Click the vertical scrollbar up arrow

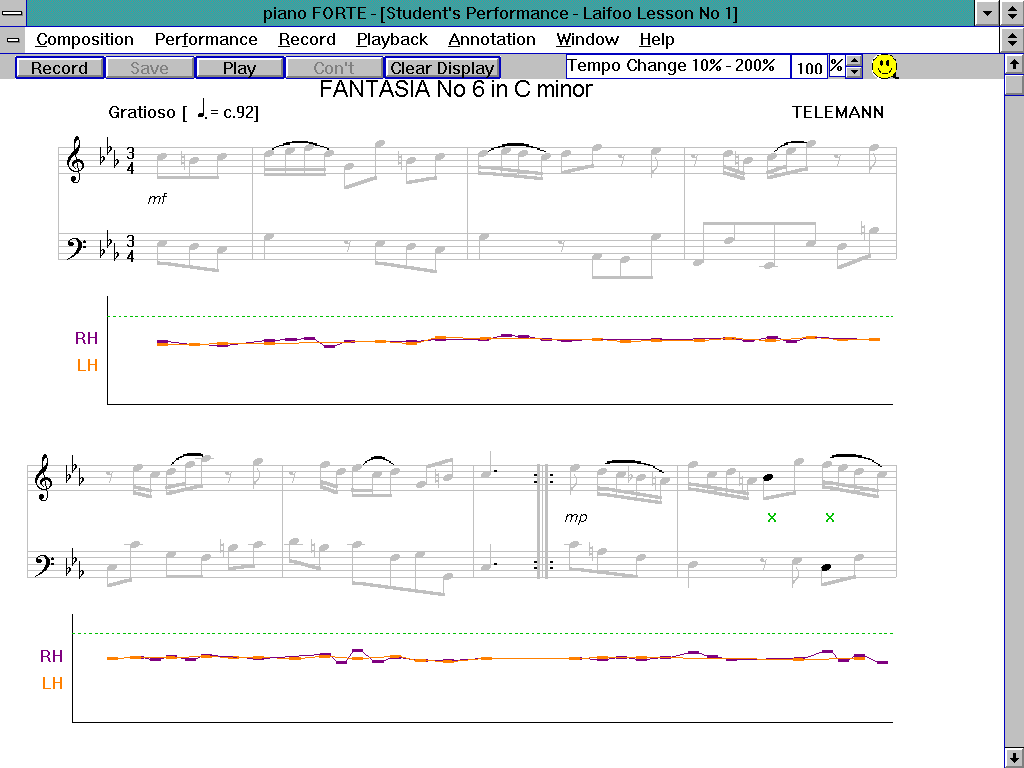pyautogui.click(x=1014, y=64)
